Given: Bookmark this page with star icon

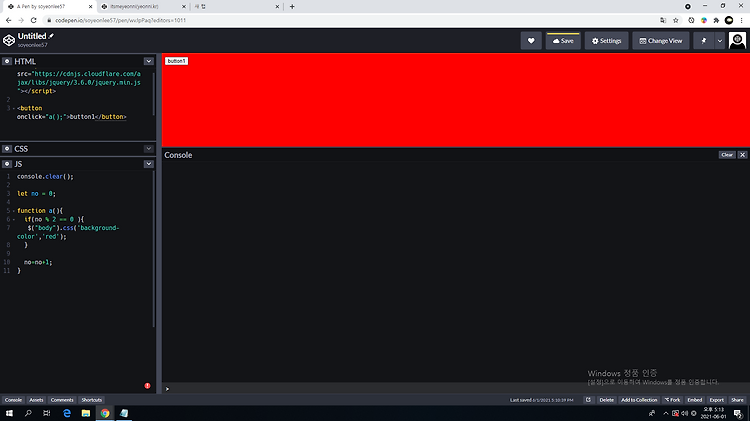Looking at the screenshot, I should (676, 20).
